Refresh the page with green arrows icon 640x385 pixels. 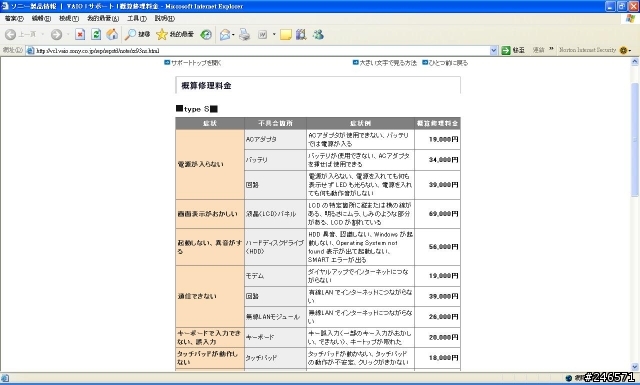point(96,35)
